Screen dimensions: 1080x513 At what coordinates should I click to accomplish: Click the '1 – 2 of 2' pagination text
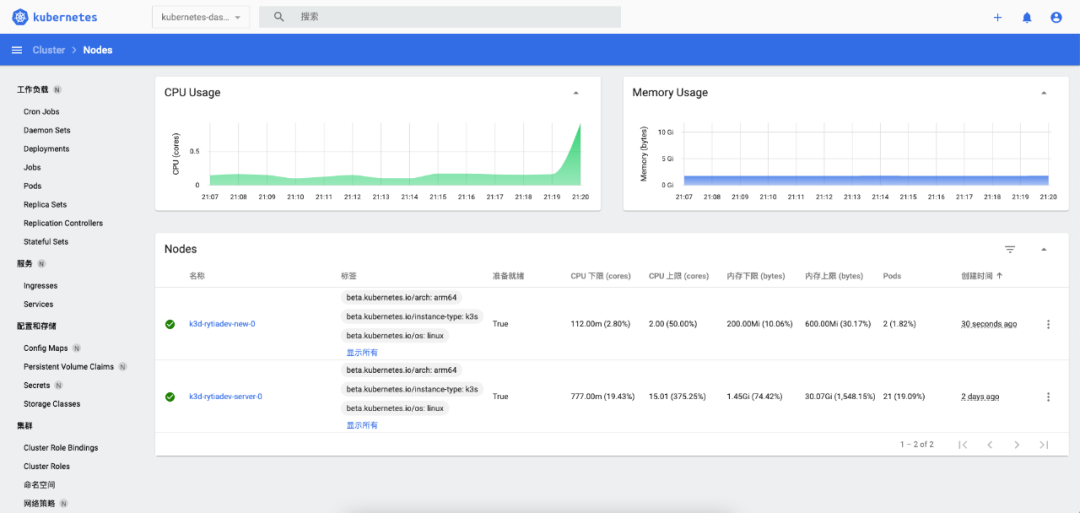coord(917,445)
